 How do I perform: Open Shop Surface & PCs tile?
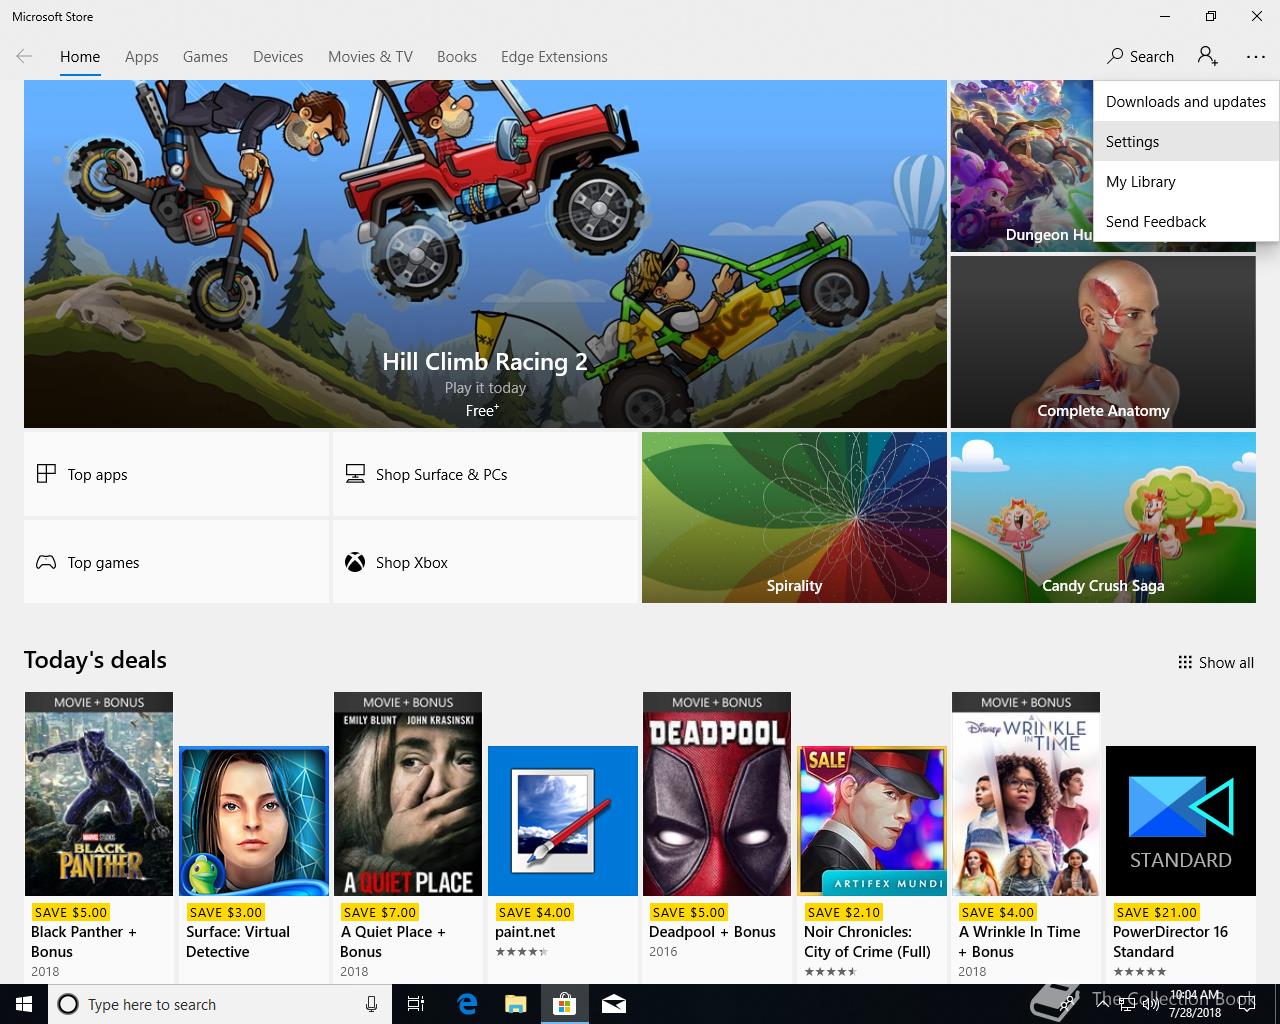[x=485, y=474]
